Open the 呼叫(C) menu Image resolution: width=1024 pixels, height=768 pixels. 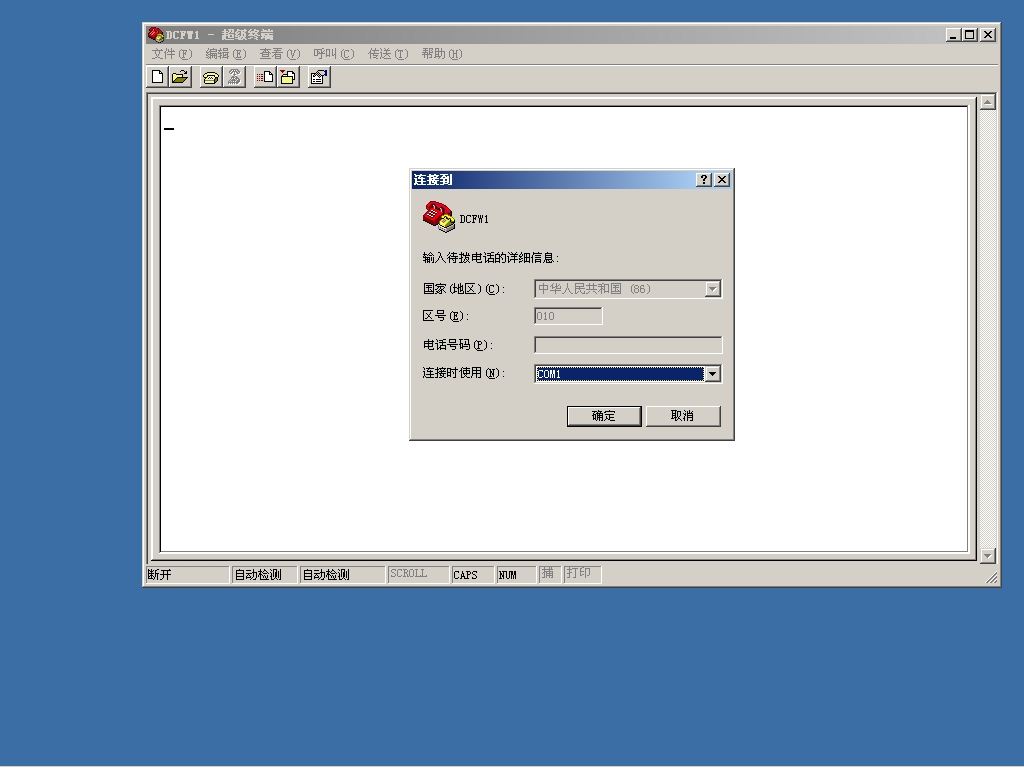333,54
